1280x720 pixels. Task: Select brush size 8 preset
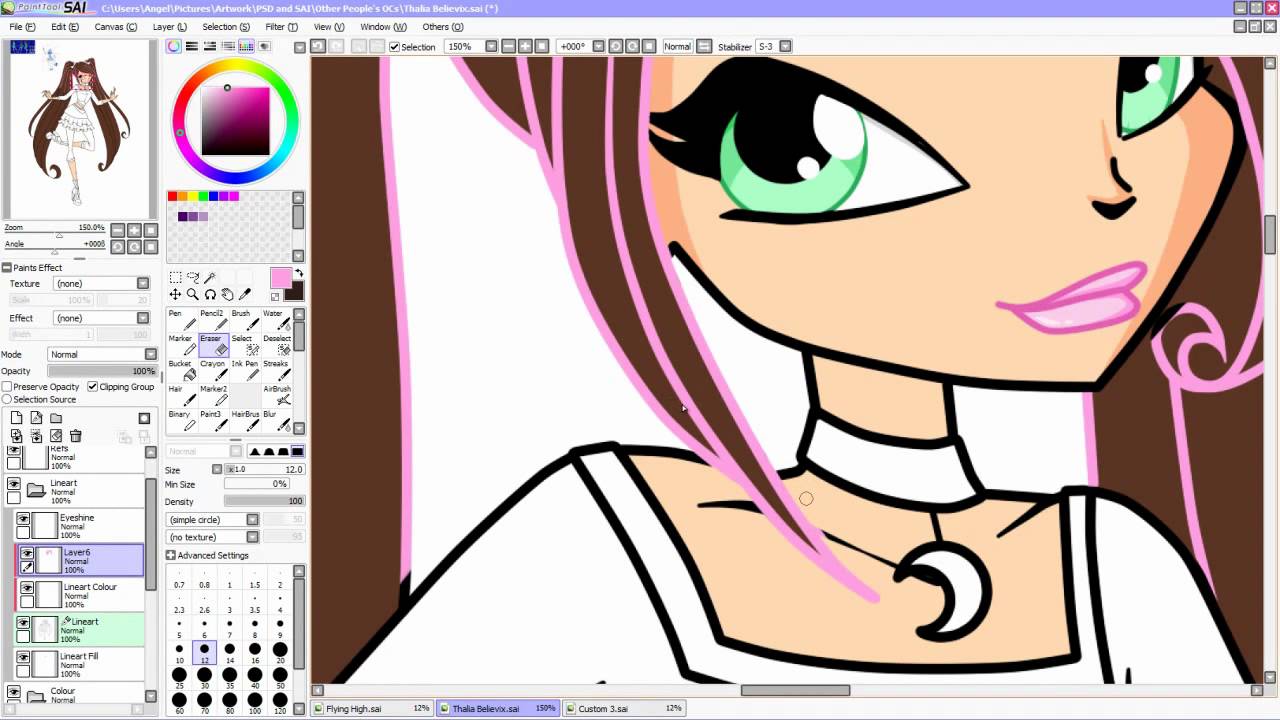pyautogui.click(x=255, y=629)
